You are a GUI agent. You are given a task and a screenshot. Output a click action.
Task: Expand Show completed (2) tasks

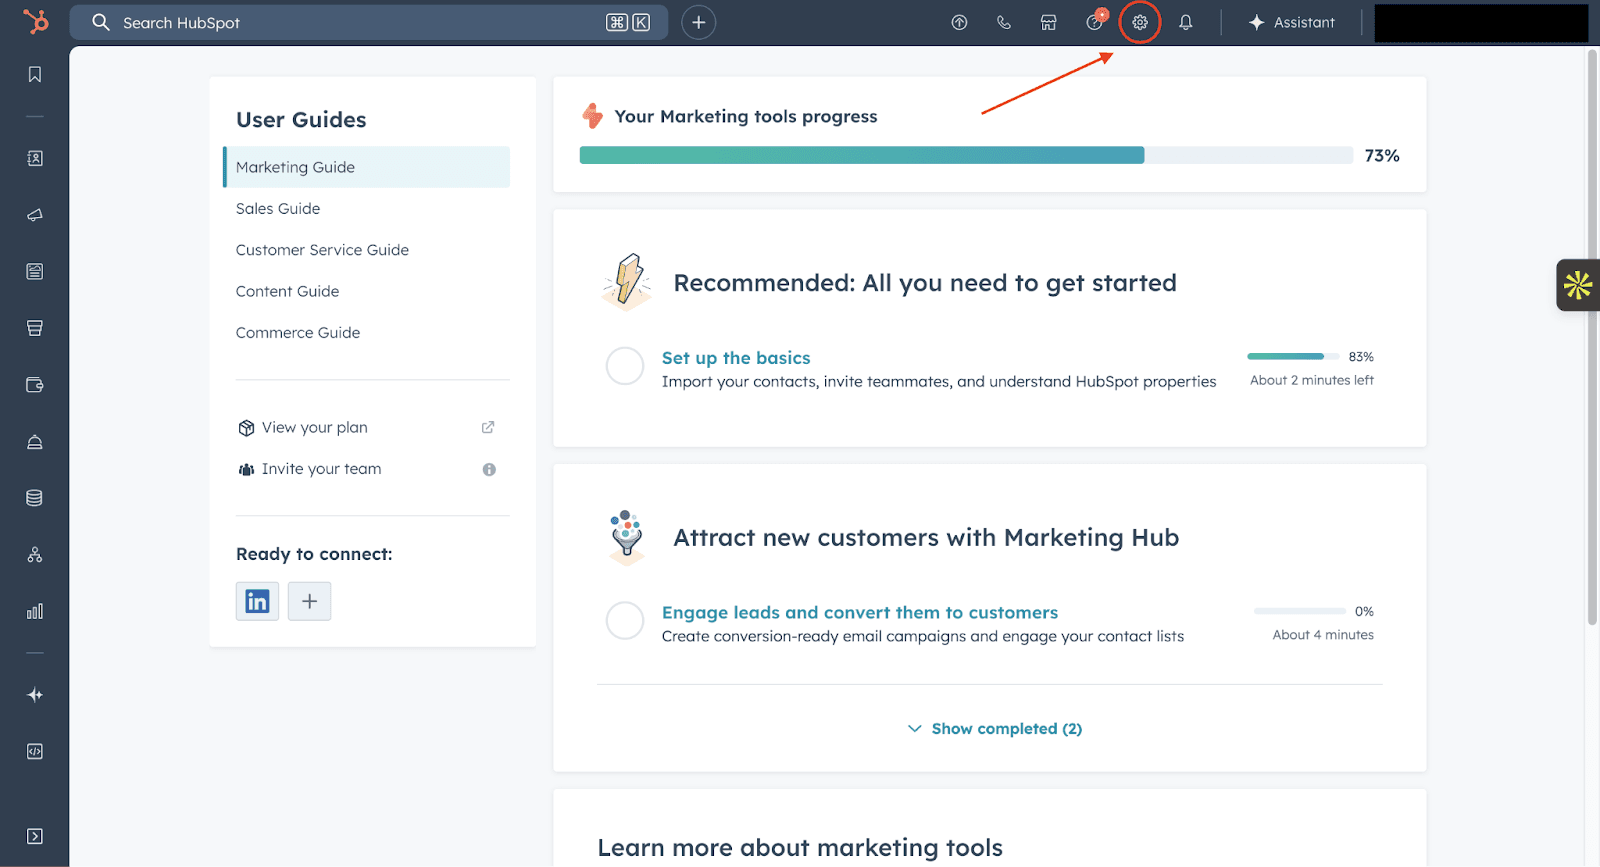point(994,729)
